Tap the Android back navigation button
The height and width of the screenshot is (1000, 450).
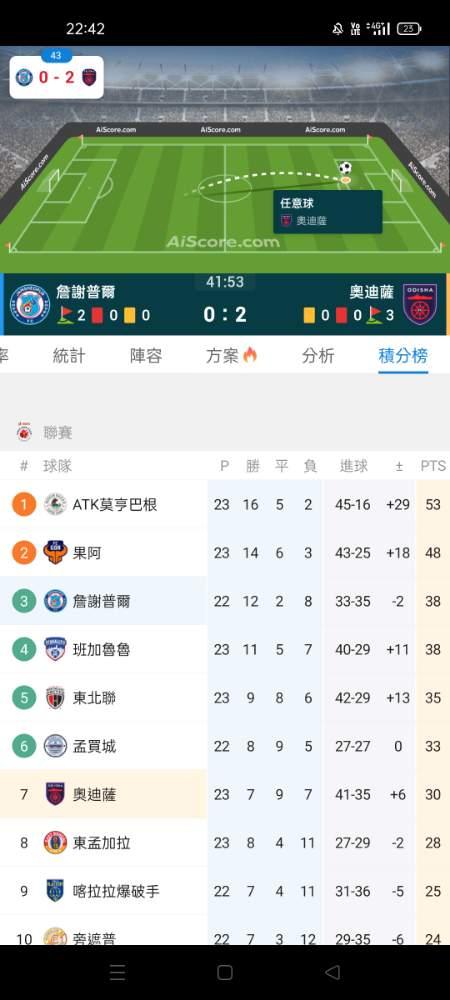pyautogui.click(x=332, y=972)
